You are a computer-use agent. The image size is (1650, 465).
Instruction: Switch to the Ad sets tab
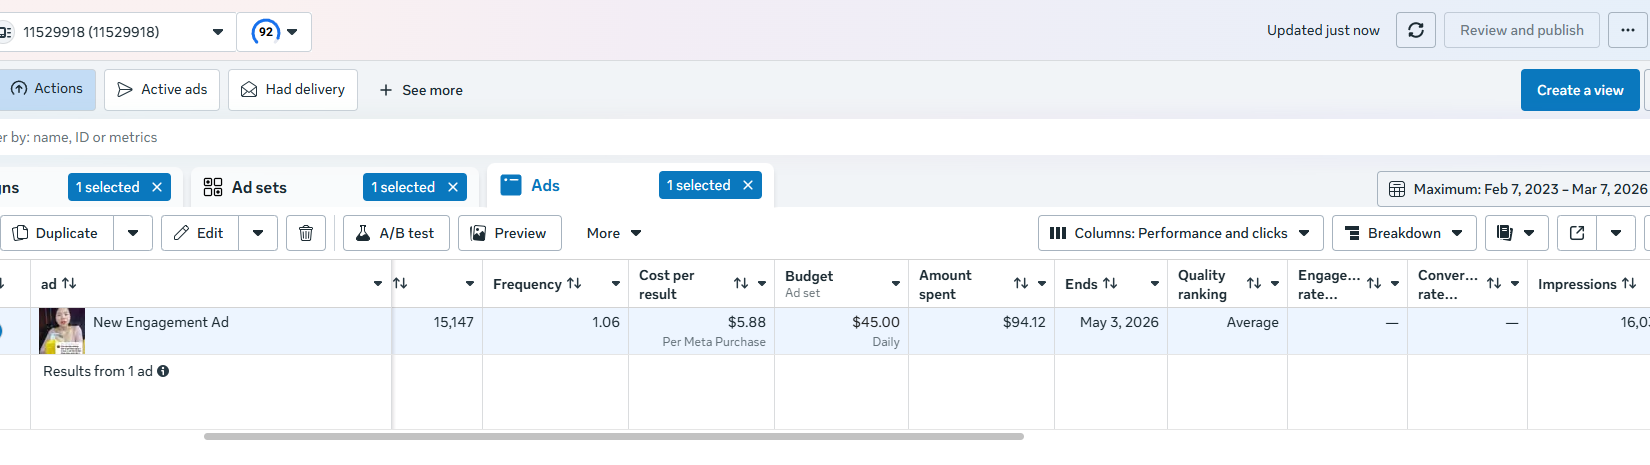click(258, 187)
